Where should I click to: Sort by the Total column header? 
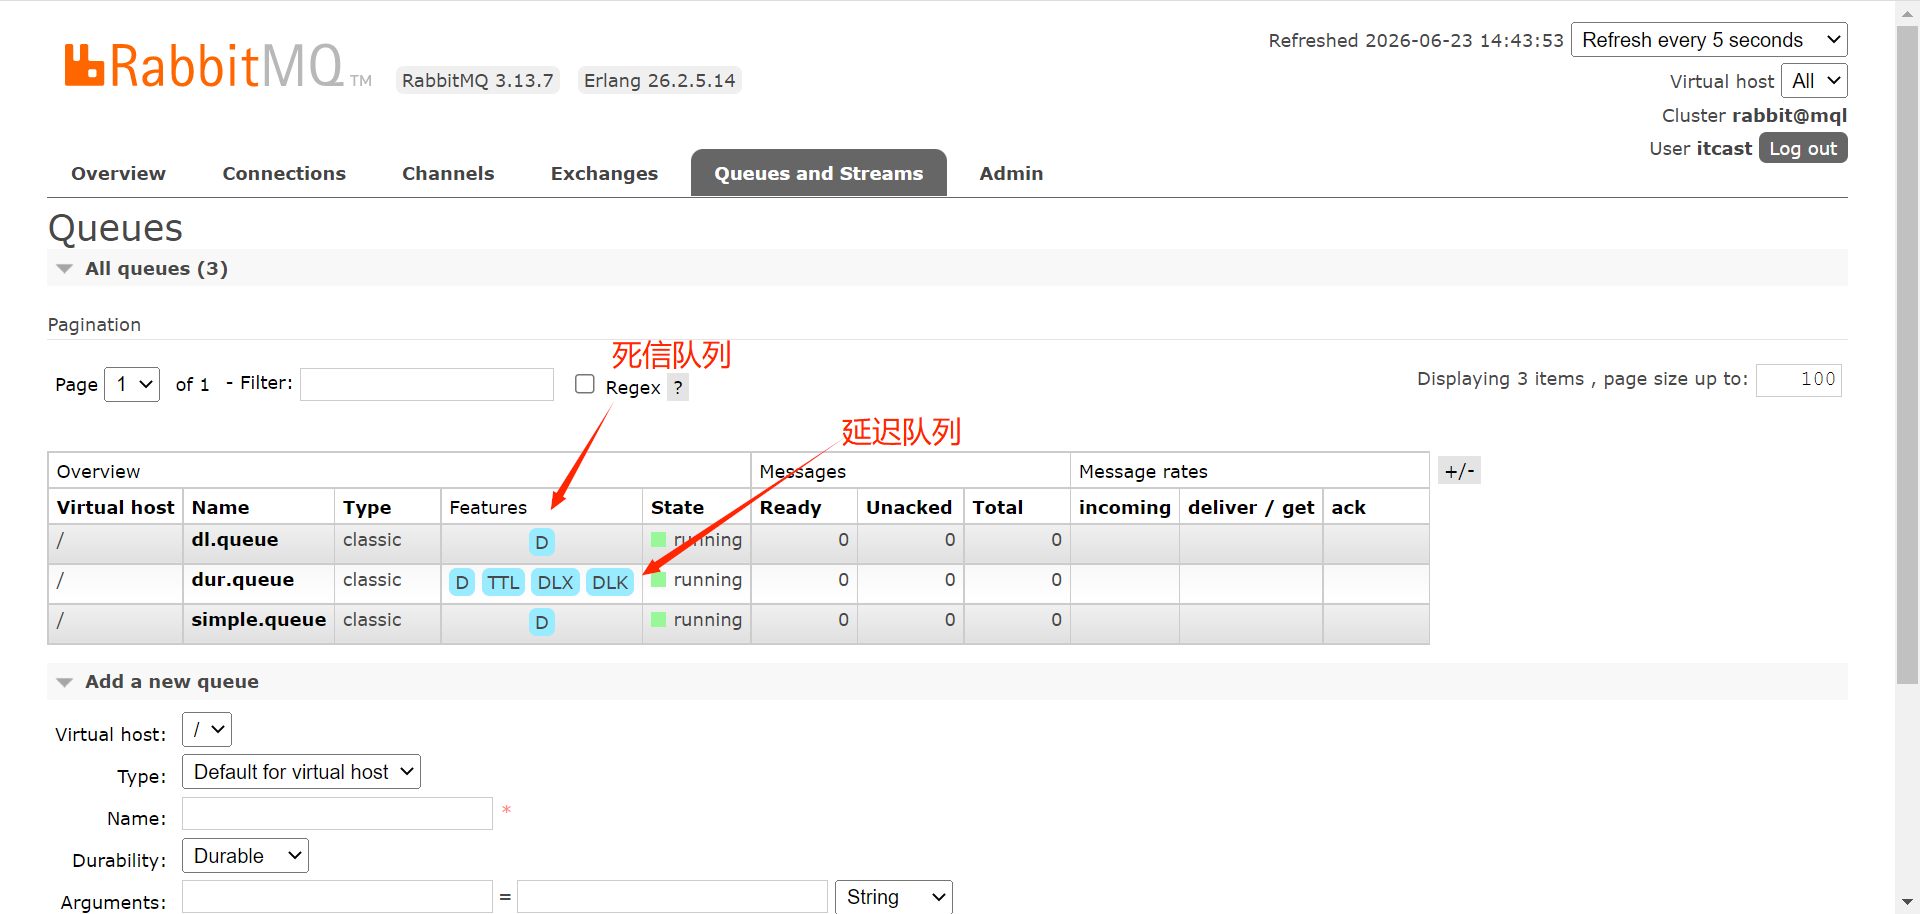tap(998, 507)
